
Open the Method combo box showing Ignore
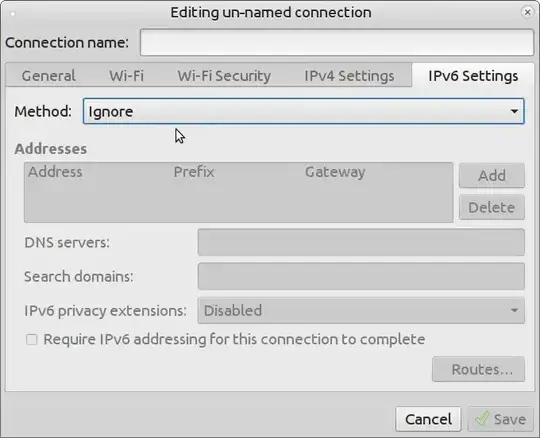click(x=303, y=111)
